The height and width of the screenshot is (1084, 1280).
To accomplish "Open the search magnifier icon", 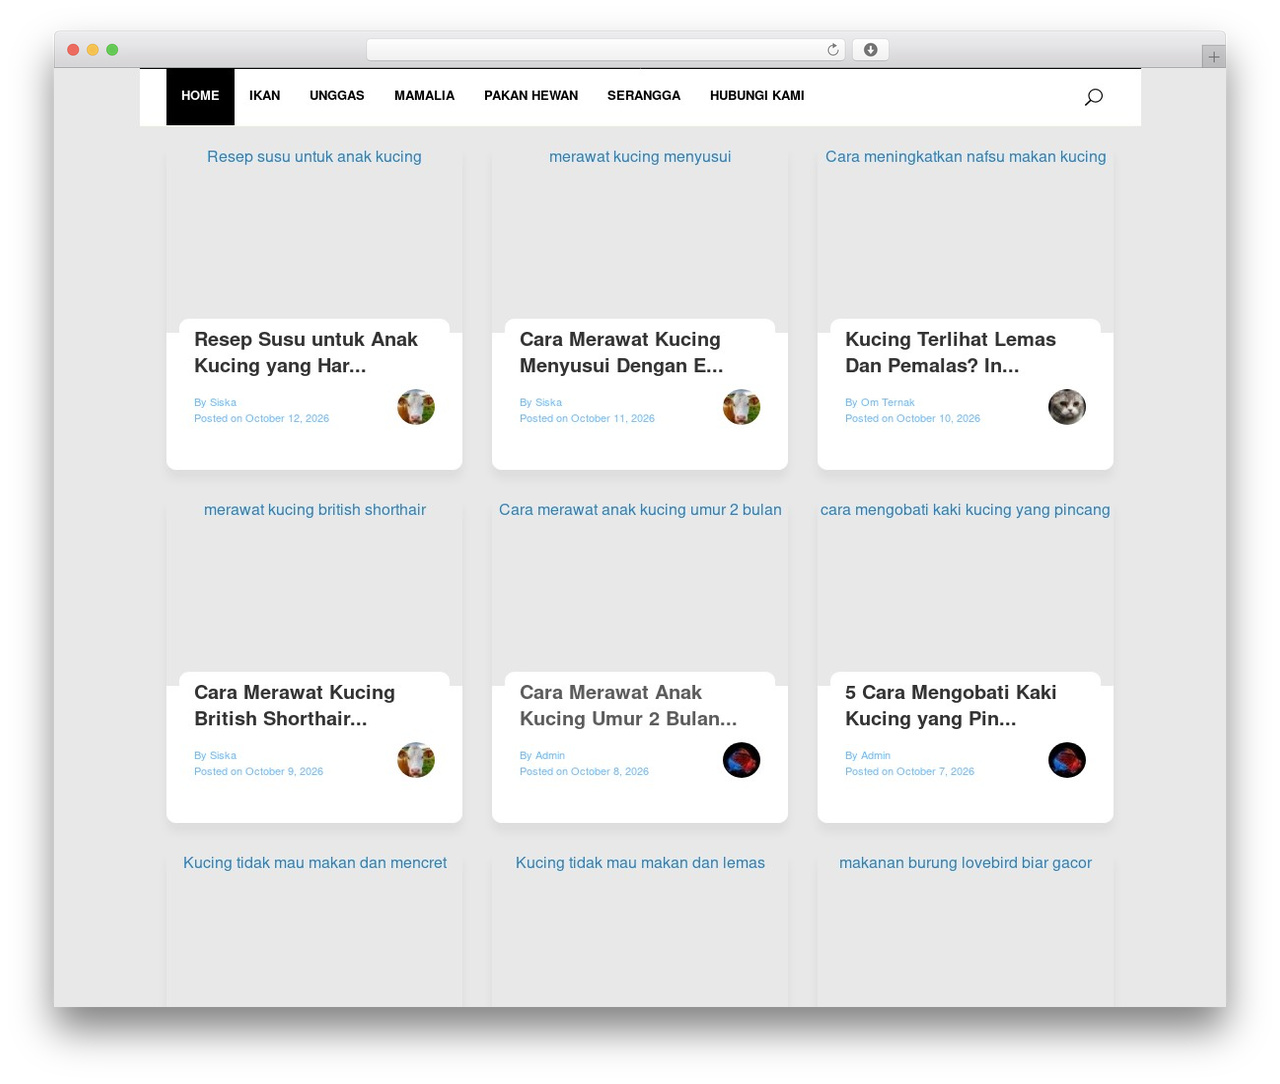I will click(x=1093, y=97).
